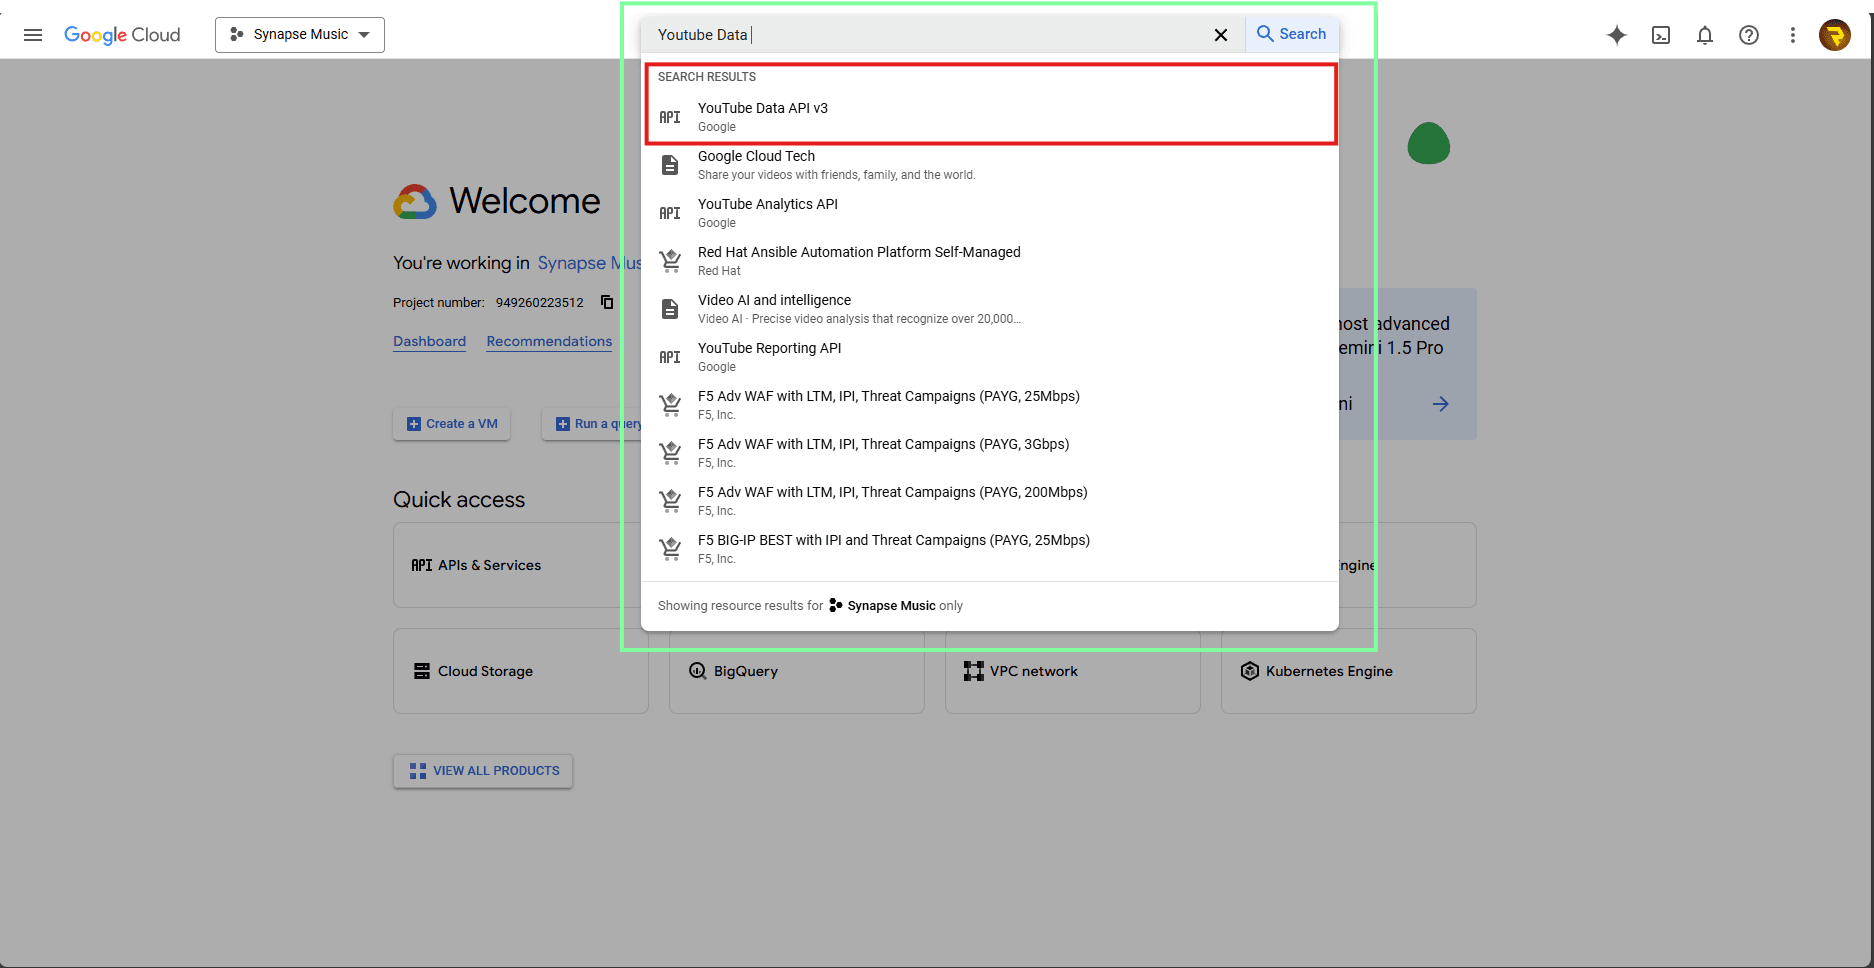Select the YouTube Data API v3 result
Screen dimensions: 1874x968
[x=990, y=117]
